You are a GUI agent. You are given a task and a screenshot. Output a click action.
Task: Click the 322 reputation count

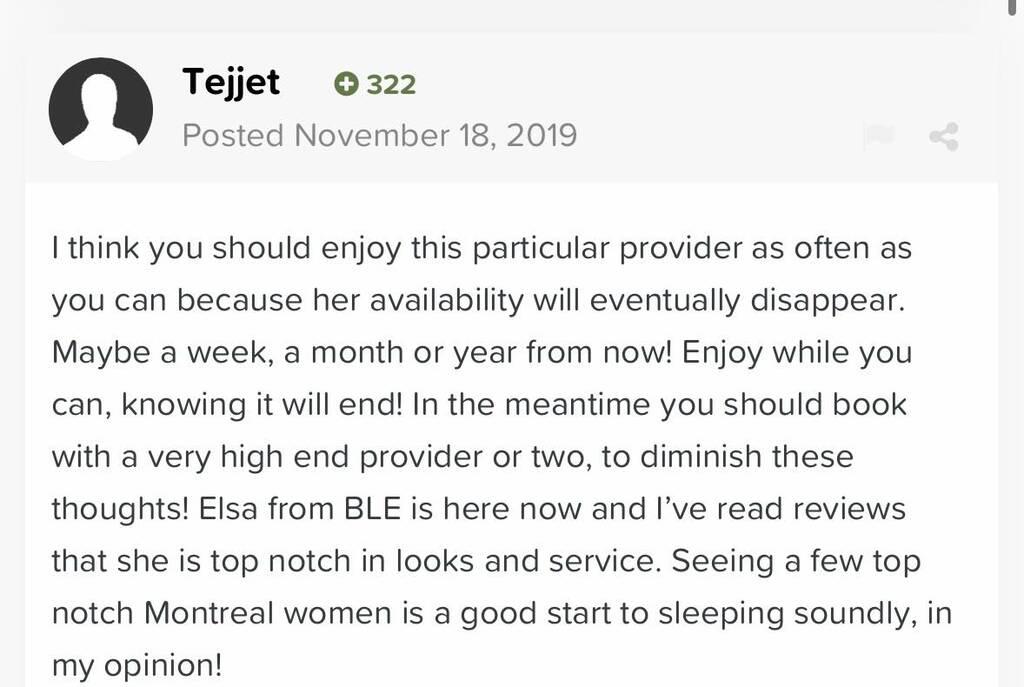[391, 85]
